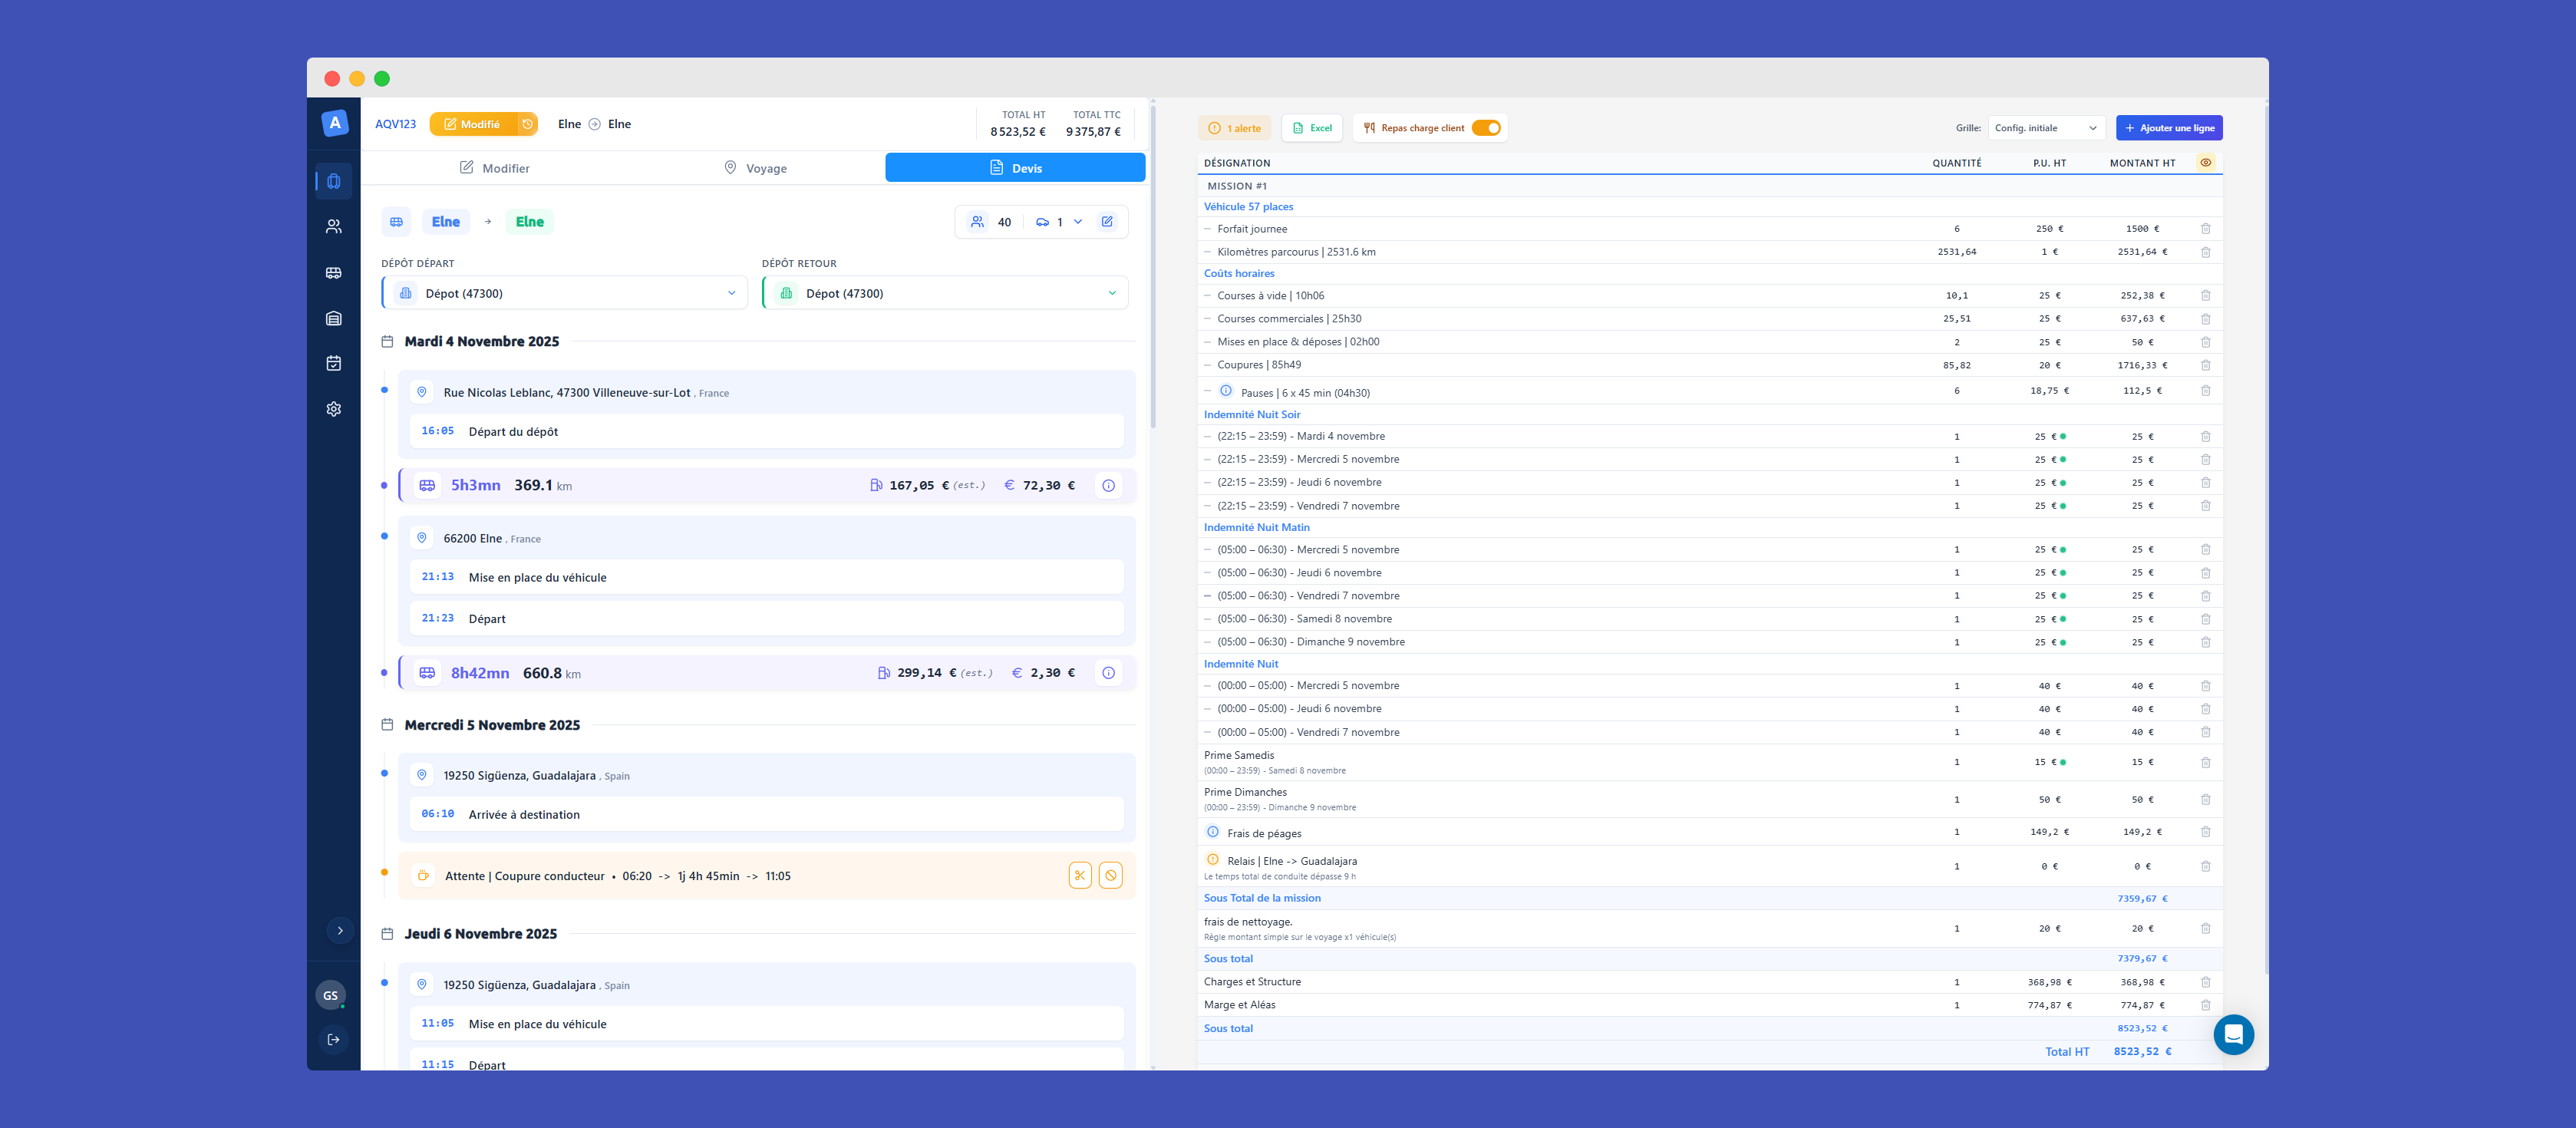Export with the Excel button

point(1312,128)
